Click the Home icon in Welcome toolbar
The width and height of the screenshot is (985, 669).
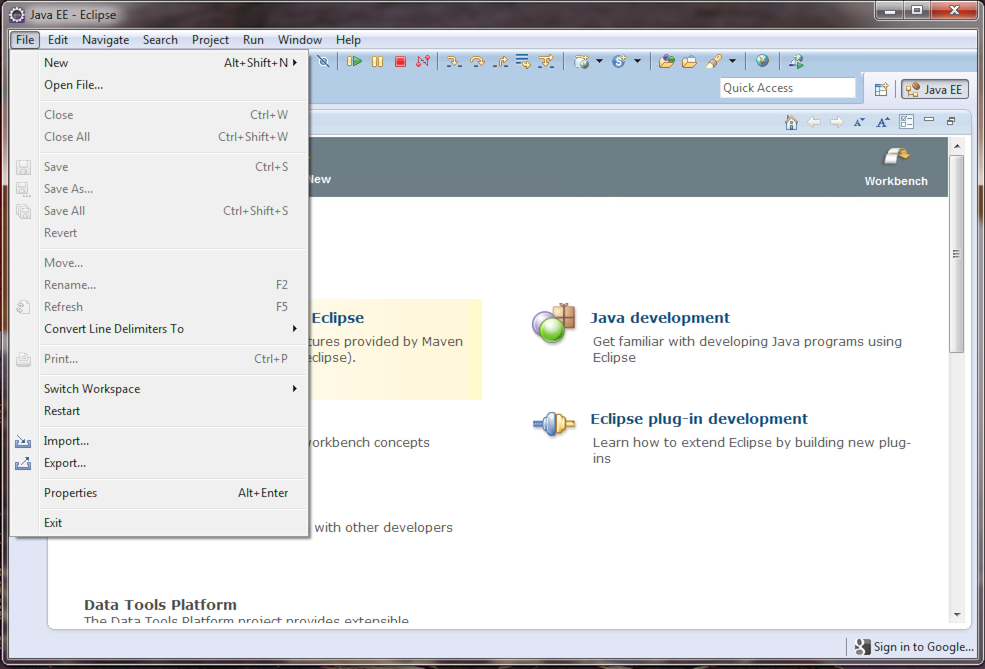click(792, 122)
